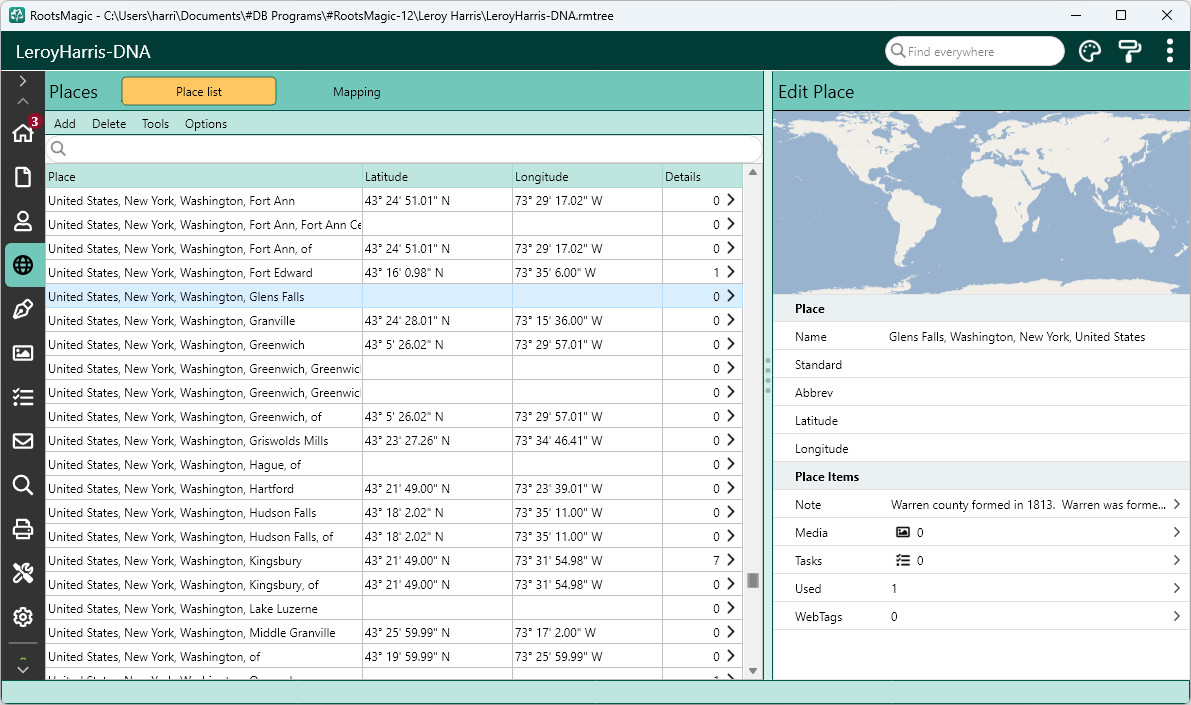Open details chevron for the Glens Falls row
The width and height of the screenshot is (1191, 705).
point(731,296)
